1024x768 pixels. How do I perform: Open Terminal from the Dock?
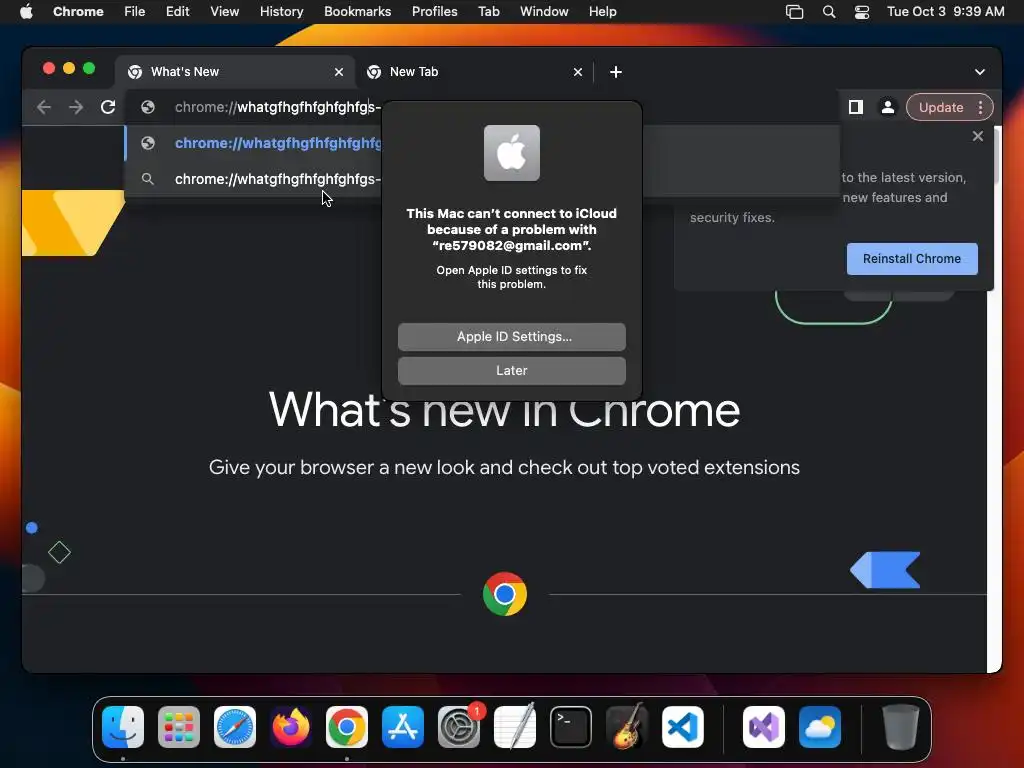571,727
